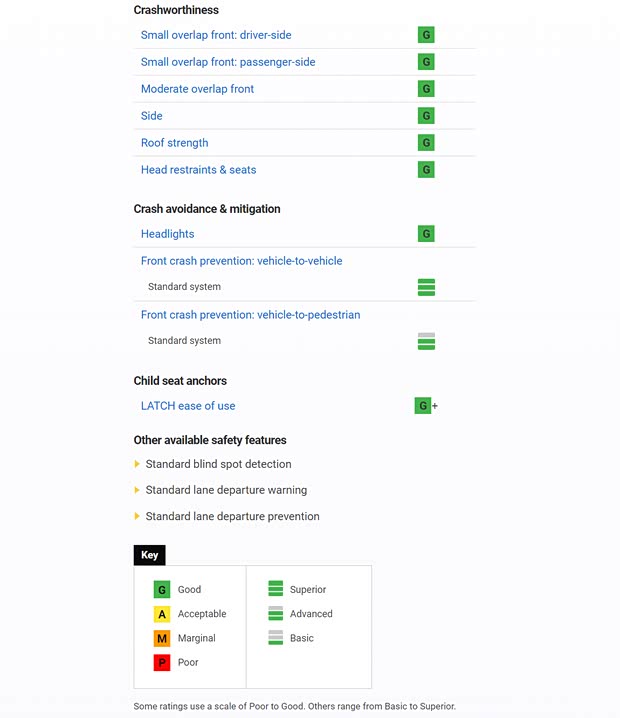Open the Moderate overlap front link
Image resolution: width=620 pixels, height=718 pixels.
[x=197, y=89]
